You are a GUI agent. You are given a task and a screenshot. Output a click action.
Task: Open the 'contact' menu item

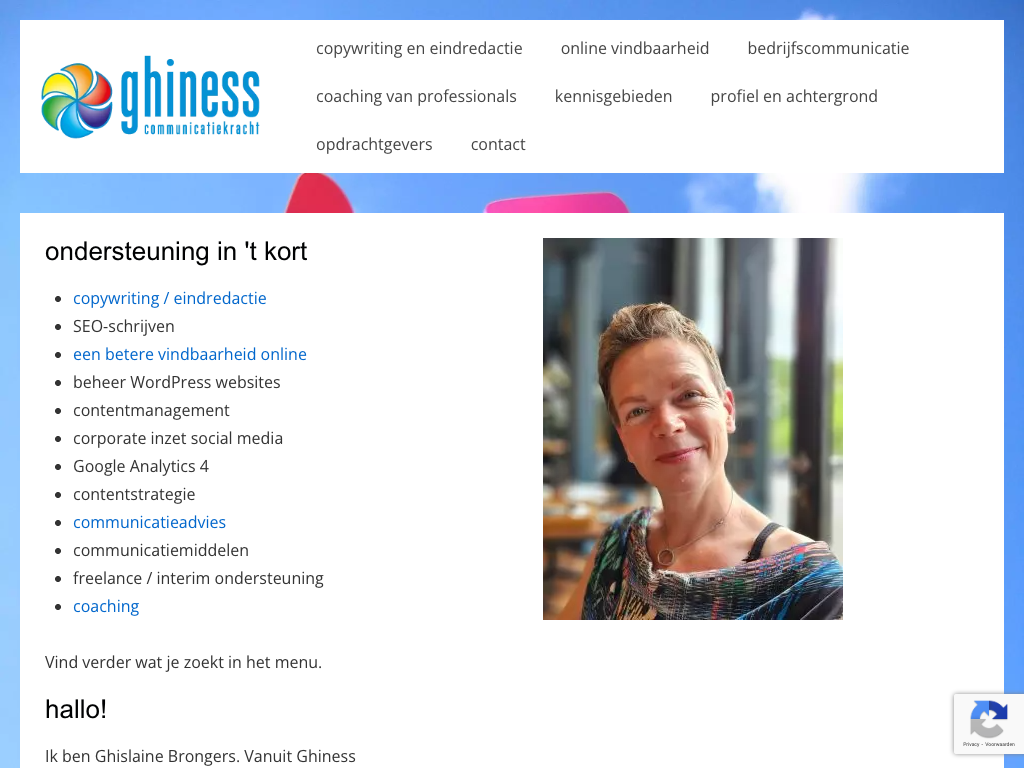498,144
